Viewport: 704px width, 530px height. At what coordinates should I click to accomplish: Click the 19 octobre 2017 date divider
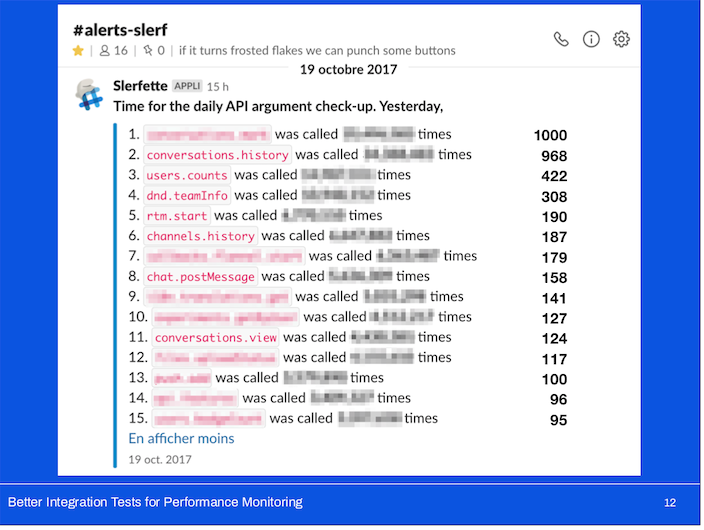[348, 69]
